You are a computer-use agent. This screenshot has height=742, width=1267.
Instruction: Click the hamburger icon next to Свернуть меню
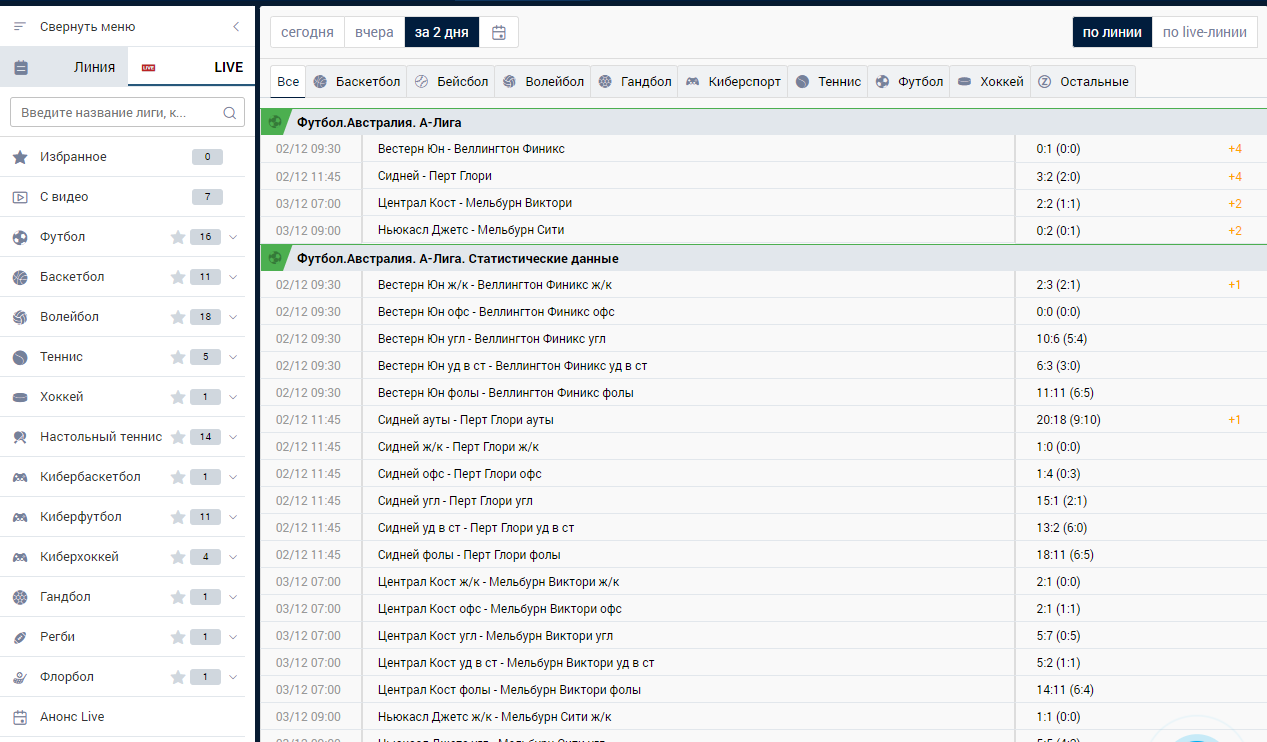20,27
